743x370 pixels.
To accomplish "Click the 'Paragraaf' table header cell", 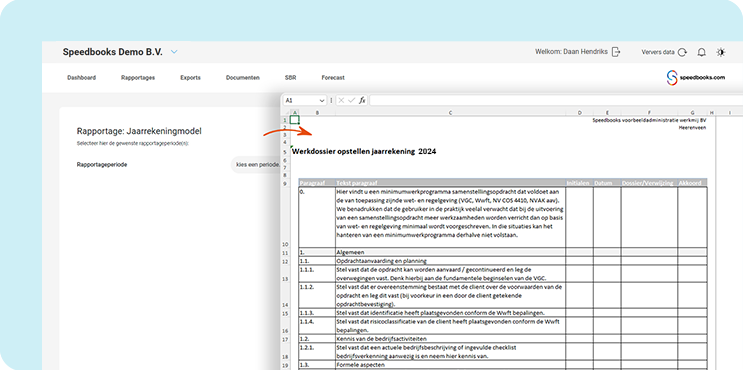I will click(x=317, y=183).
